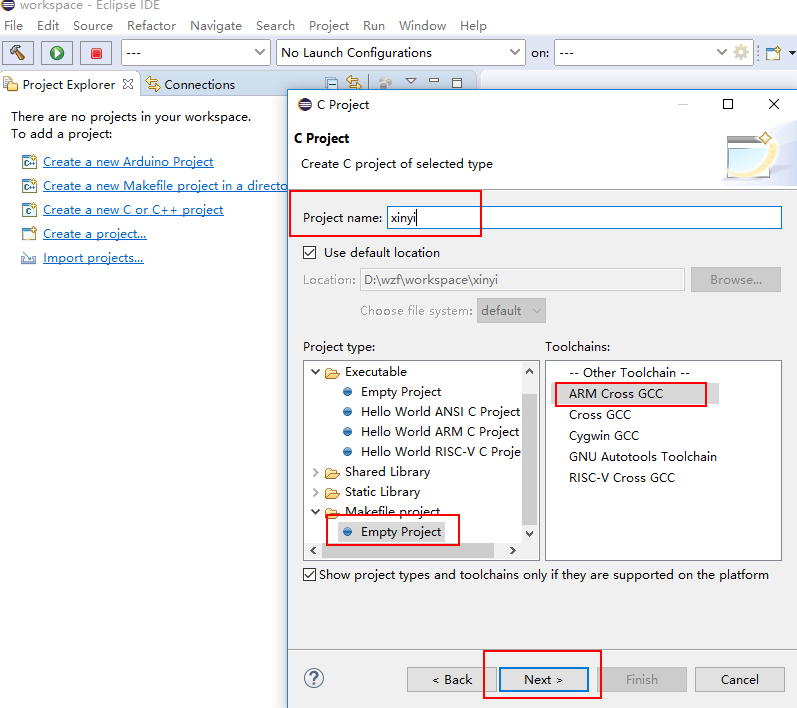Image resolution: width=797 pixels, height=708 pixels.
Task: Open launch target settings gear icon
Action: 741,52
